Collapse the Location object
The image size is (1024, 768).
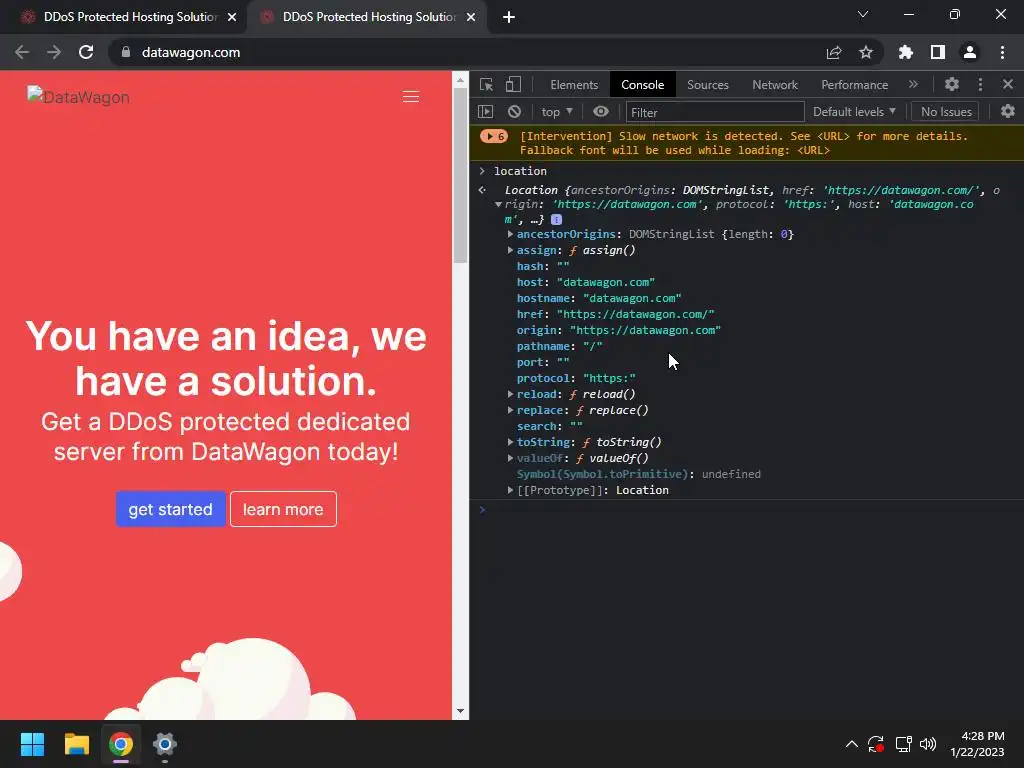(498, 204)
